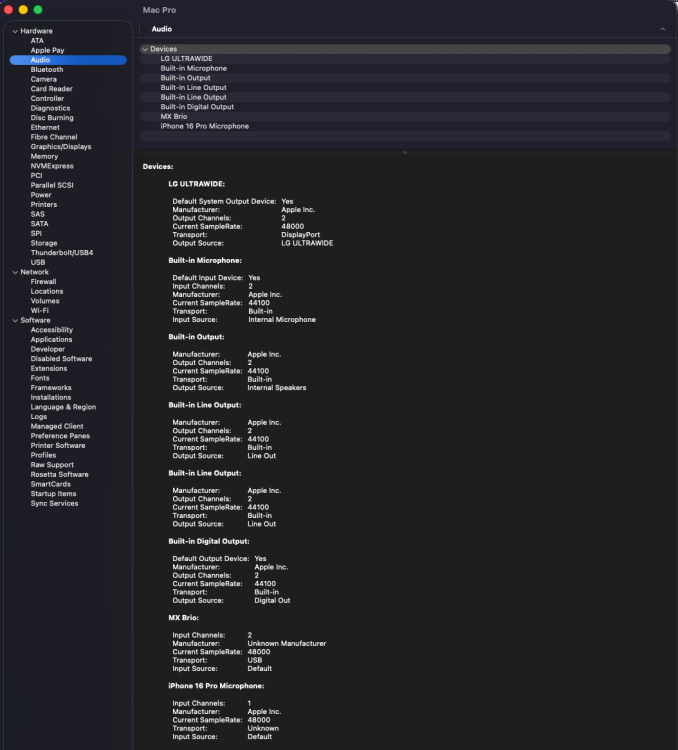Screen dimensions: 678x750
Task: Select the highlighted Audio sidebar item
Action: (x=68, y=60)
